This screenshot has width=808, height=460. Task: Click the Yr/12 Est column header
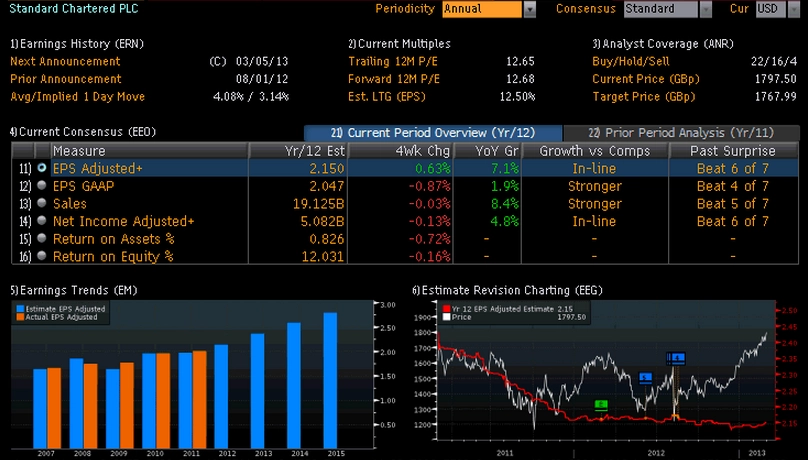(298, 151)
